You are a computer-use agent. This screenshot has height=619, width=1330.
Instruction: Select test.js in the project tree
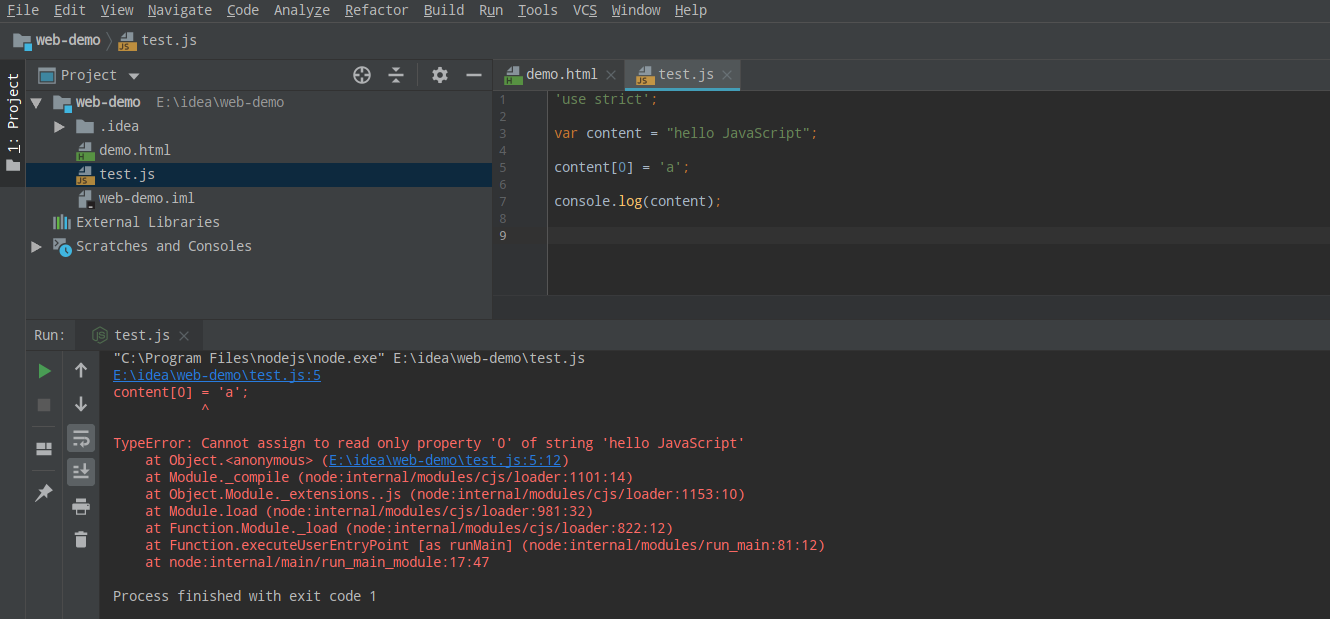tap(127, 174)
